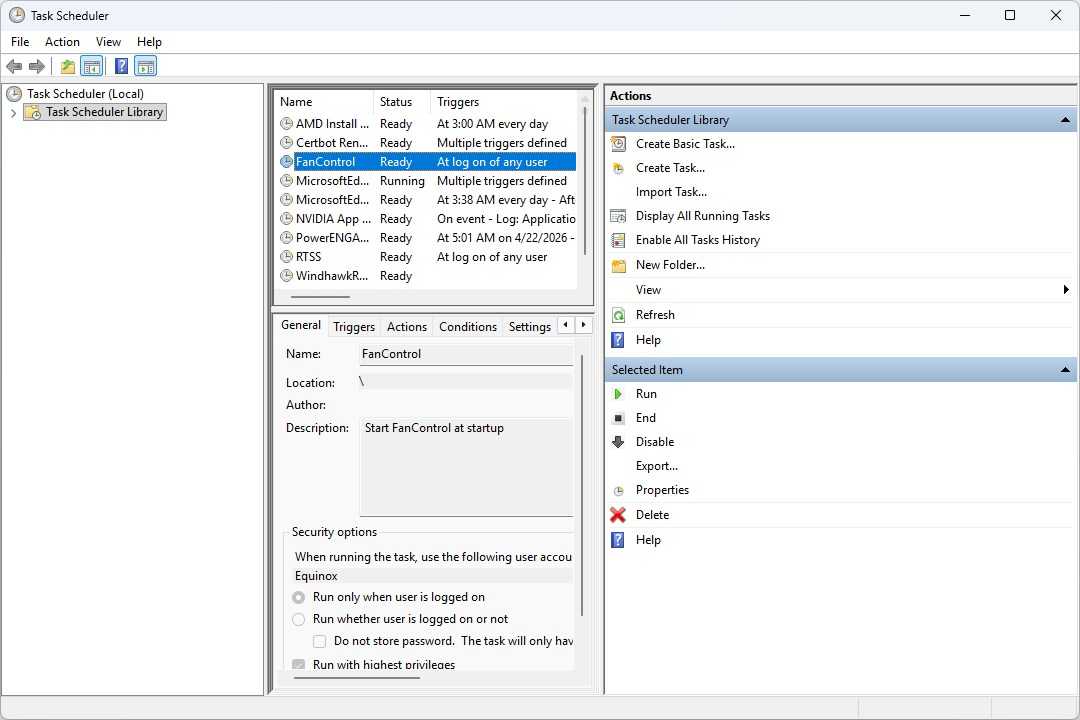Switch to the Conditions tab
Image resolution: width=1080 pixels, height=720 pixels.
click(x=468, y=327)
